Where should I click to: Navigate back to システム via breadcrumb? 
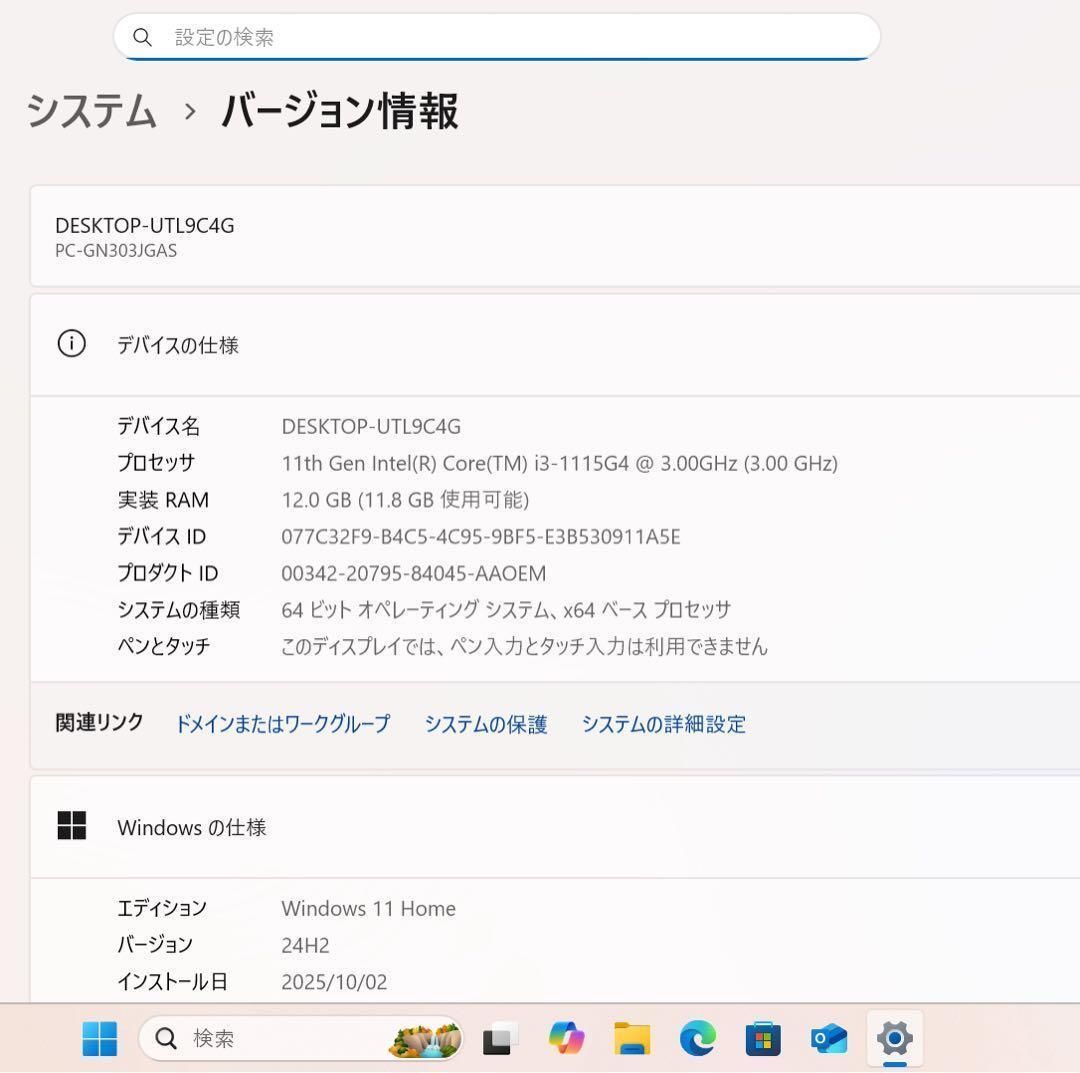pos(92,113)
